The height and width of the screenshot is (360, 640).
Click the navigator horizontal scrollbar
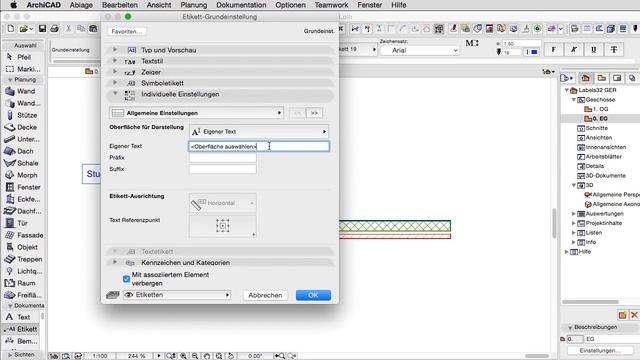[590, 302]
